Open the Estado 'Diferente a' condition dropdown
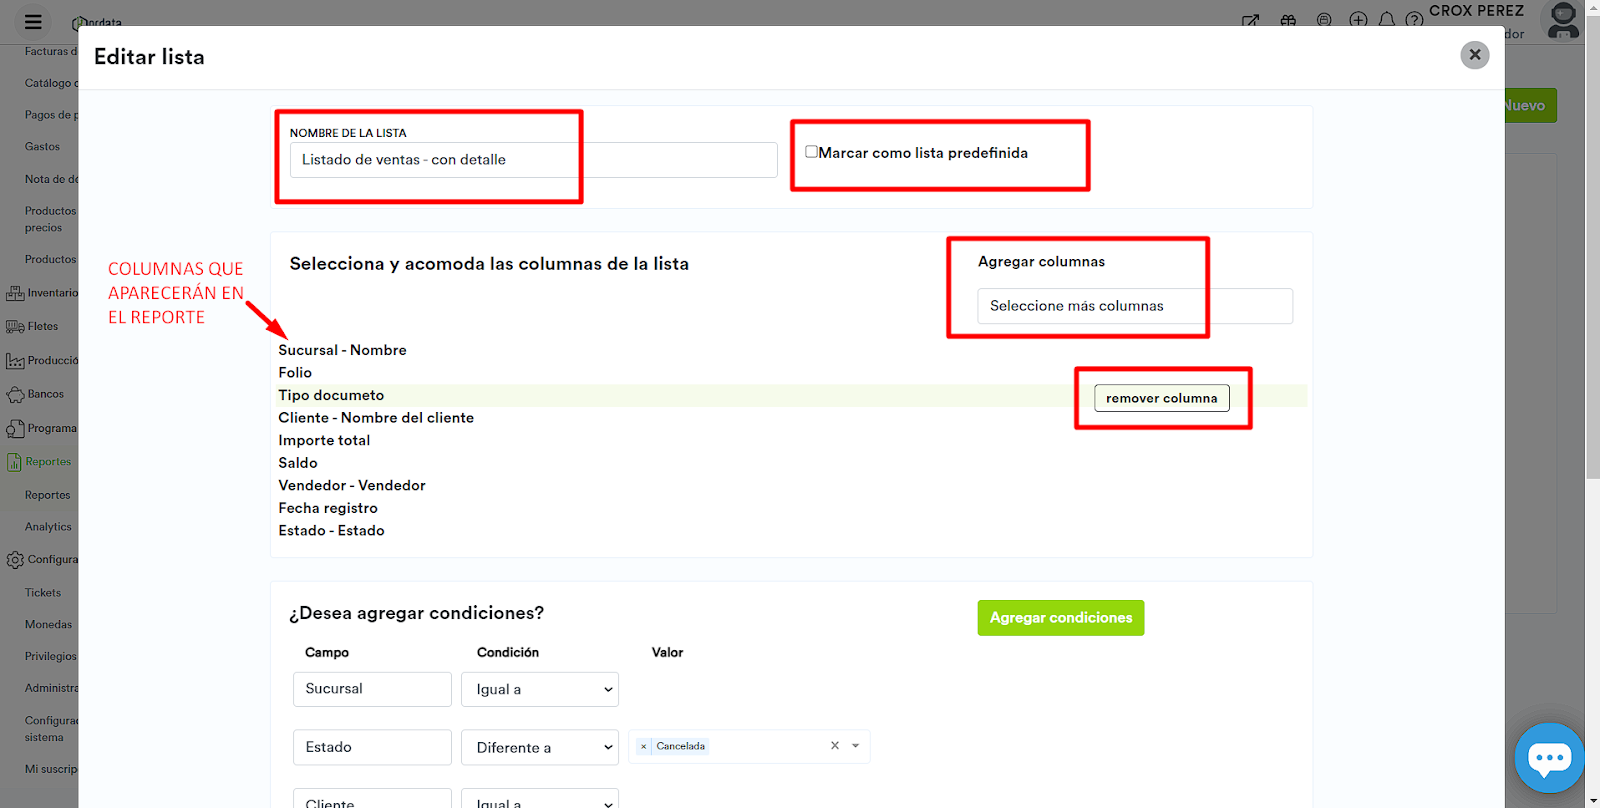Screen dimensions: 1600x808 [x=540, y=747]
